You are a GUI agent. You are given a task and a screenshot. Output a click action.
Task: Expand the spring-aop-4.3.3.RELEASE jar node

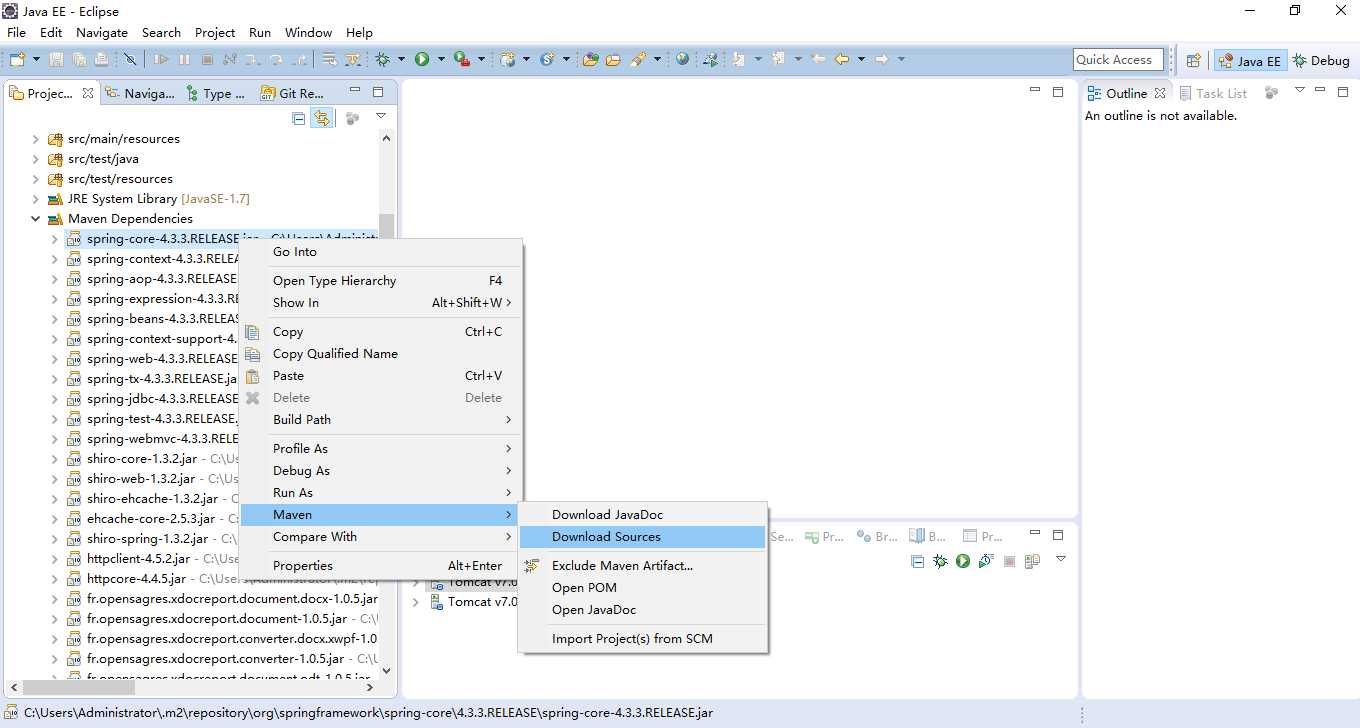pyautogui.click(x=55, y=279)
